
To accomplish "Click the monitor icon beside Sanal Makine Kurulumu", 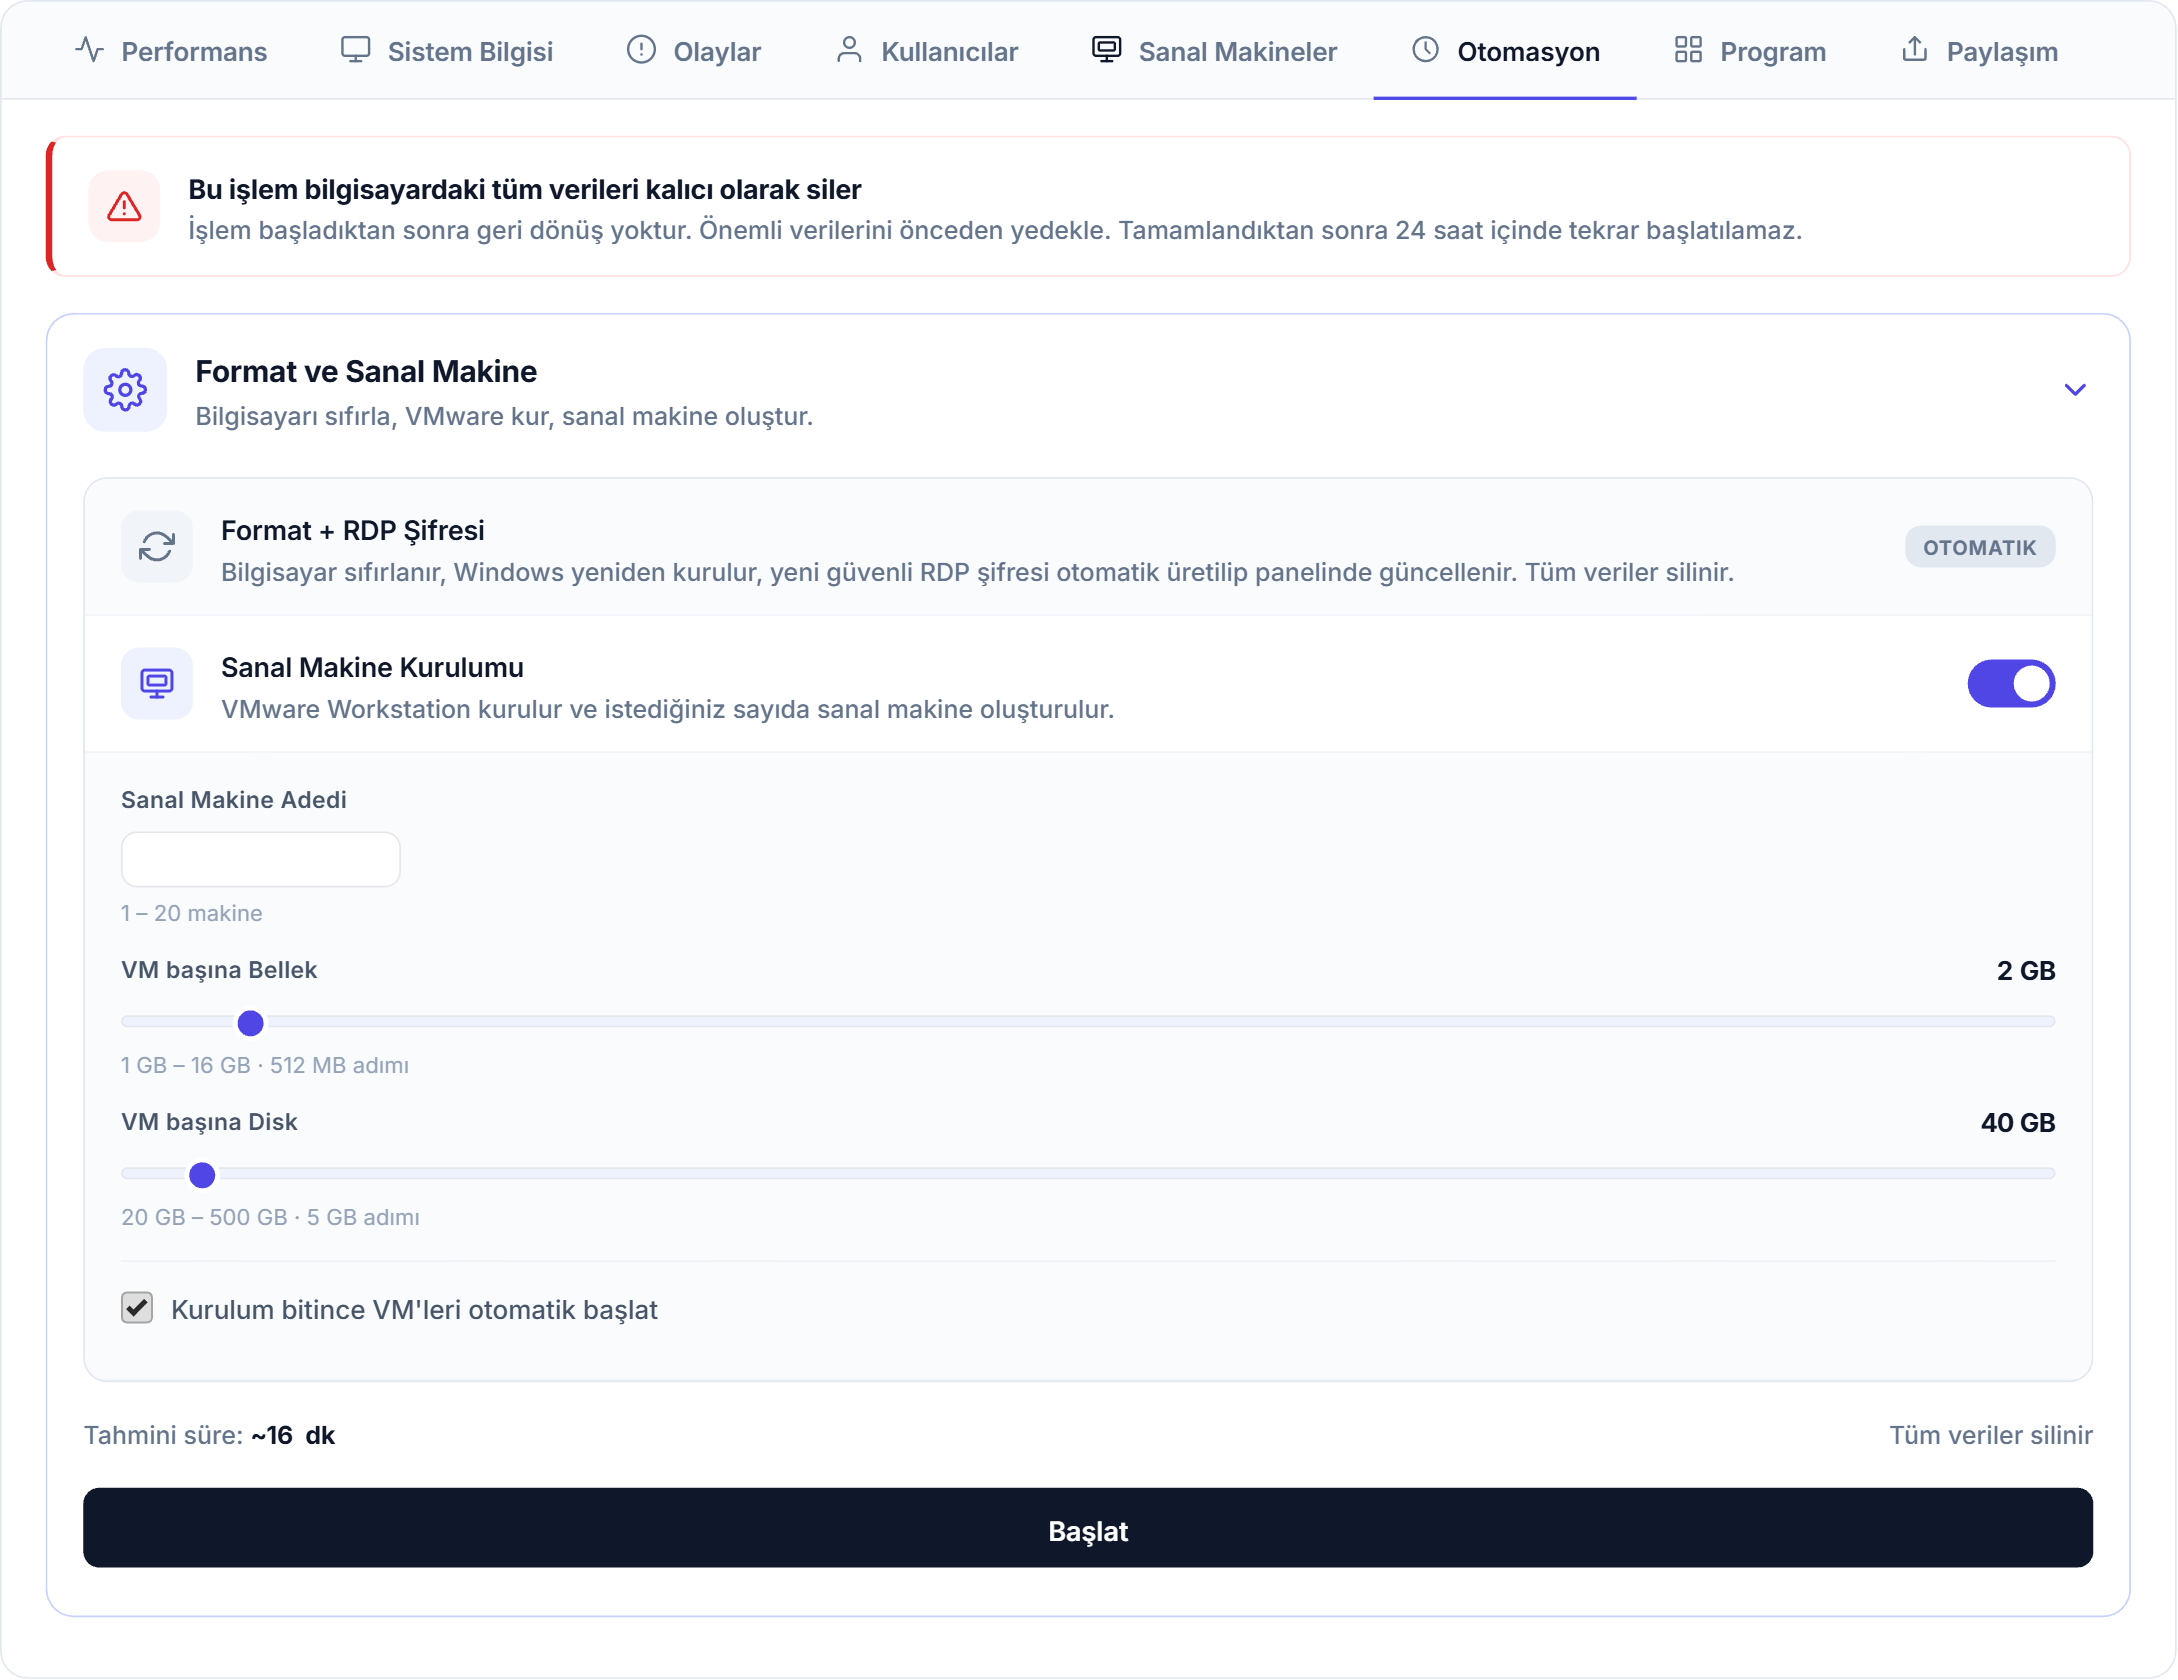I will [x=157, y=684].
